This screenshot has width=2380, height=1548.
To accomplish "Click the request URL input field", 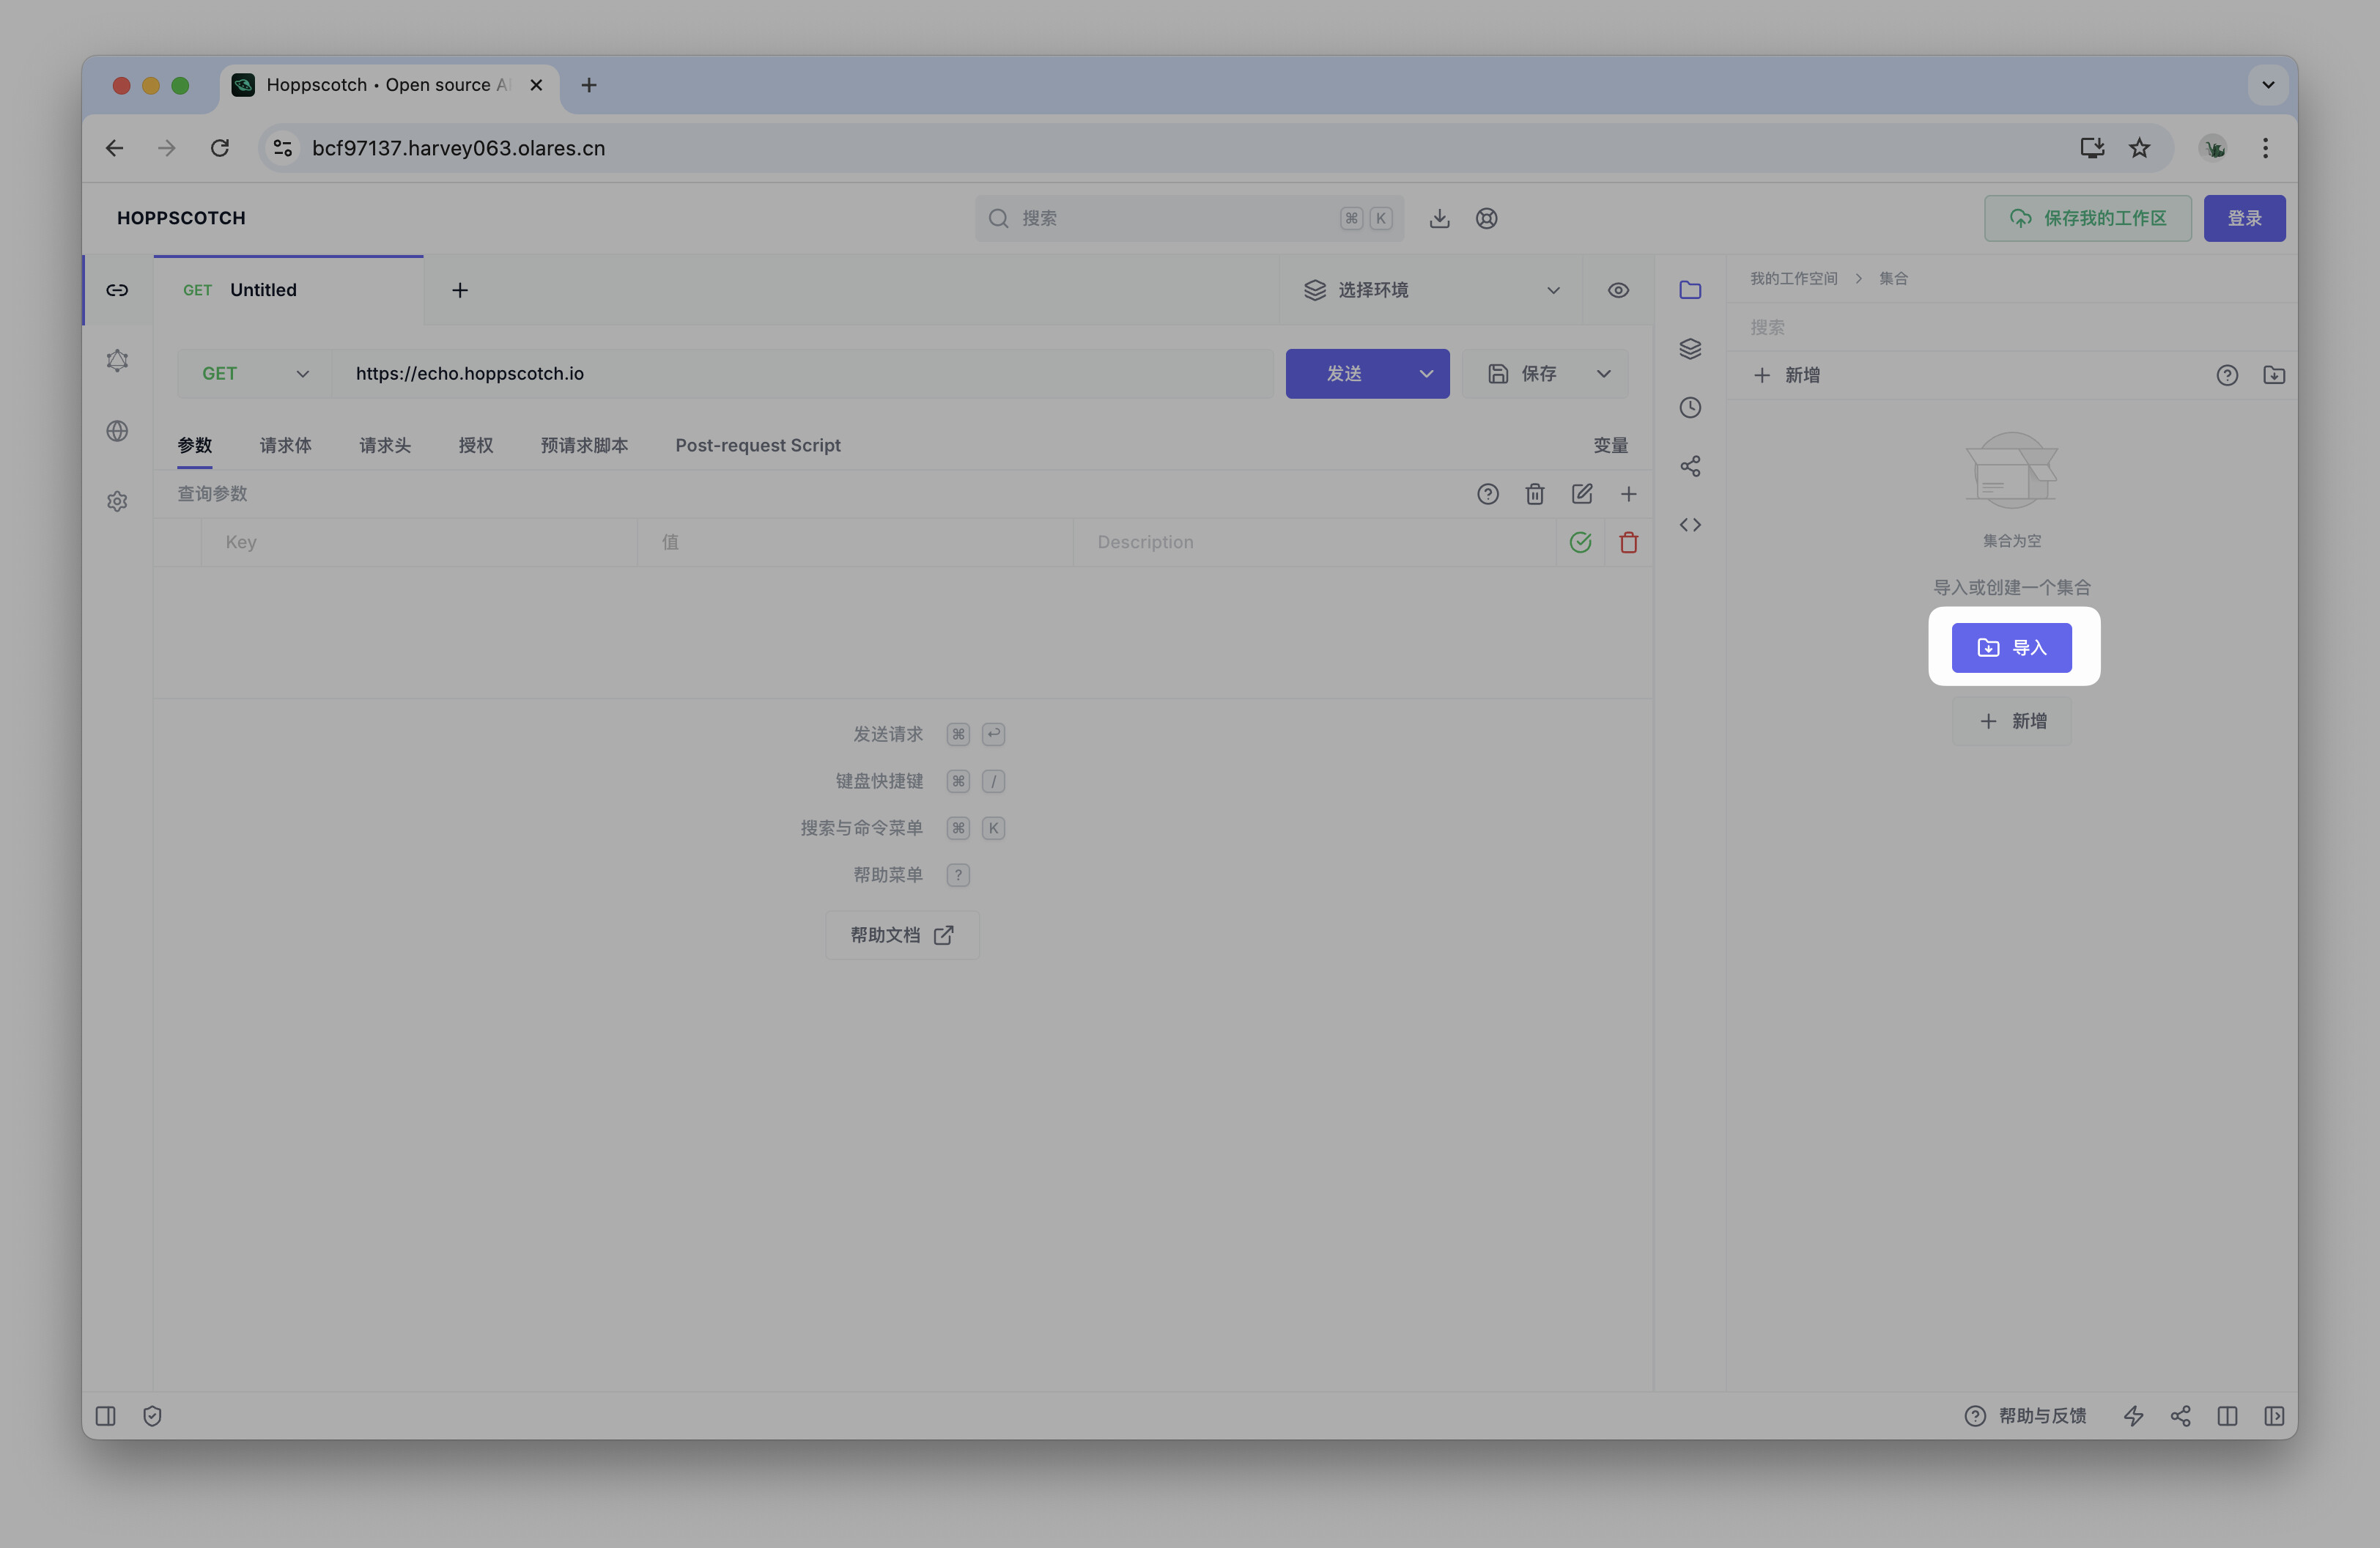I will 800,374.
